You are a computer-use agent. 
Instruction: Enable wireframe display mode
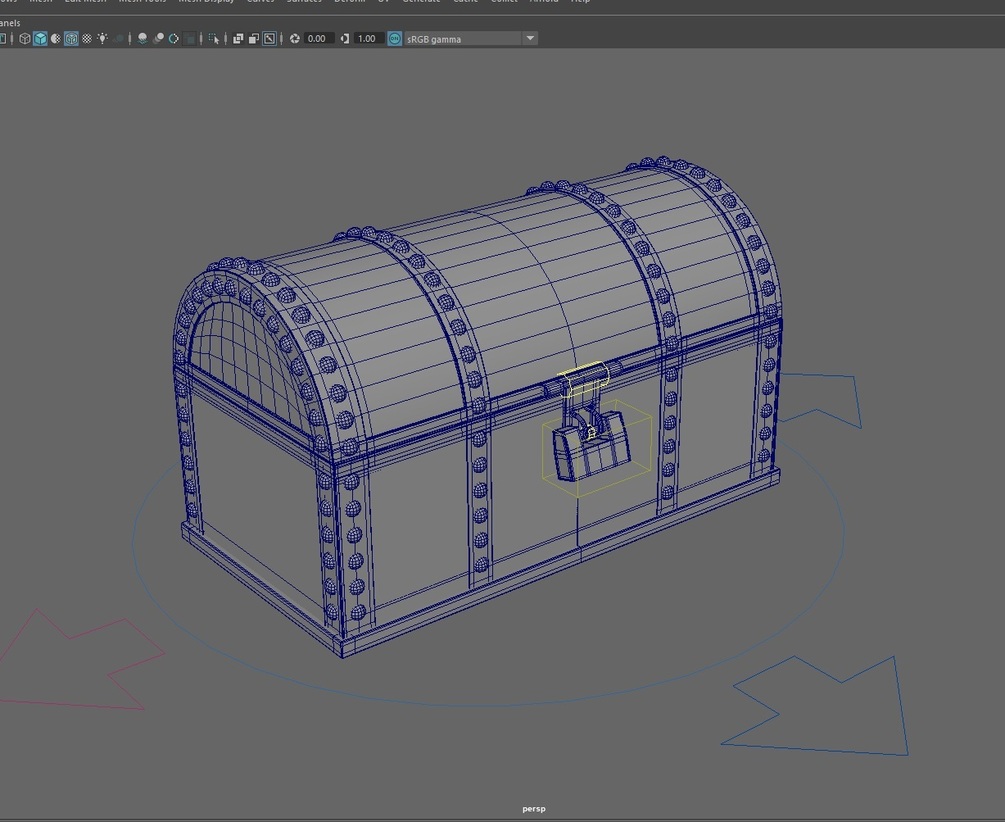(x=24, y=38)
